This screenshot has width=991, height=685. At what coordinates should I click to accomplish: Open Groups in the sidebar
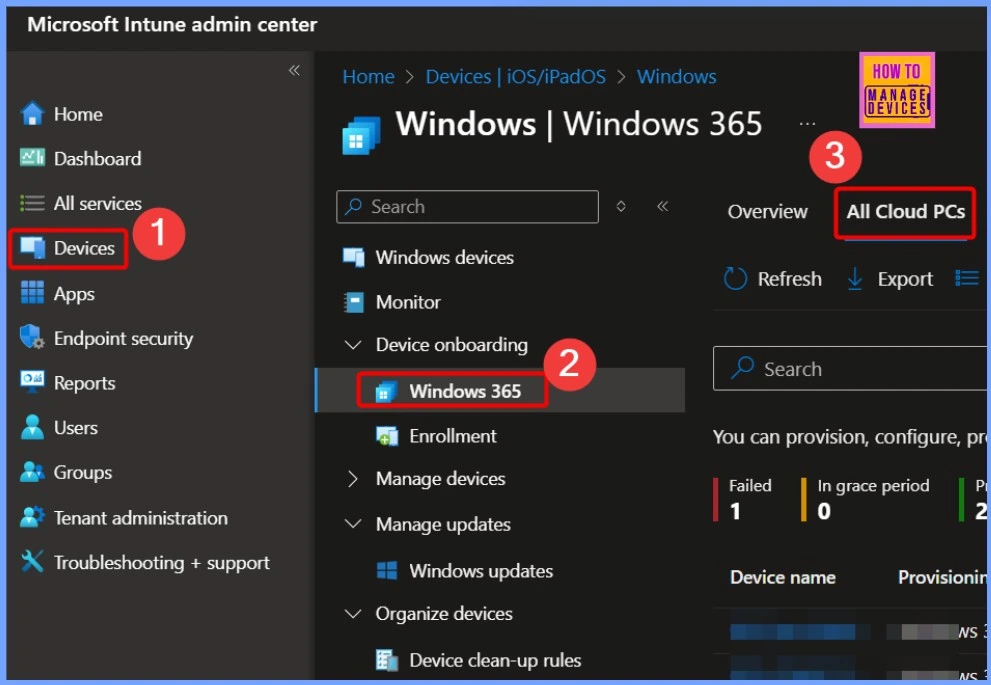pos(82,473)
